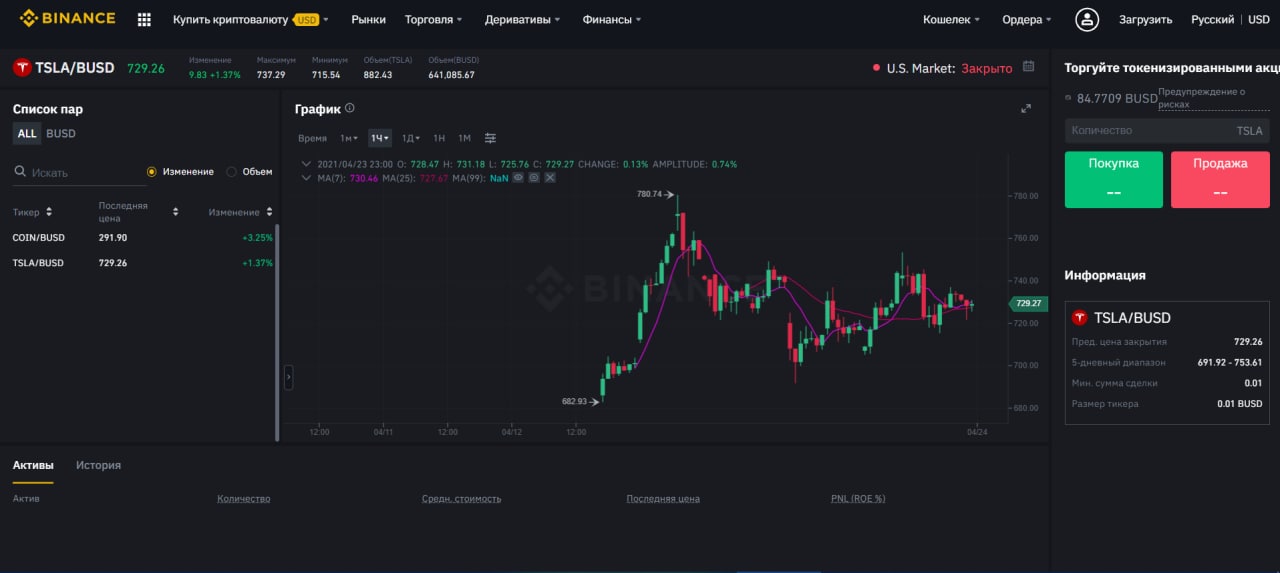The height and width of the screenshot is (573, 1280).
Task: Open the user profile avatar icon
Action: 1087,19
